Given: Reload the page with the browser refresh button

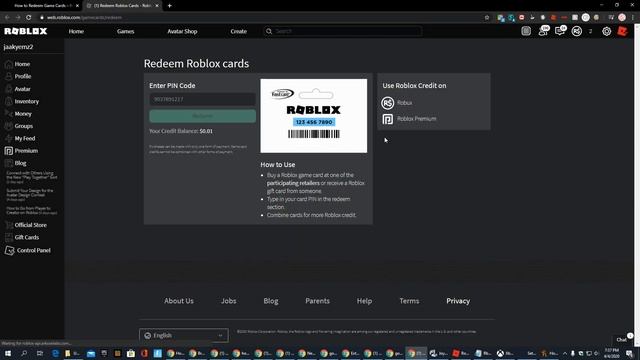Looking at the screenshot, I should [29, 18].
